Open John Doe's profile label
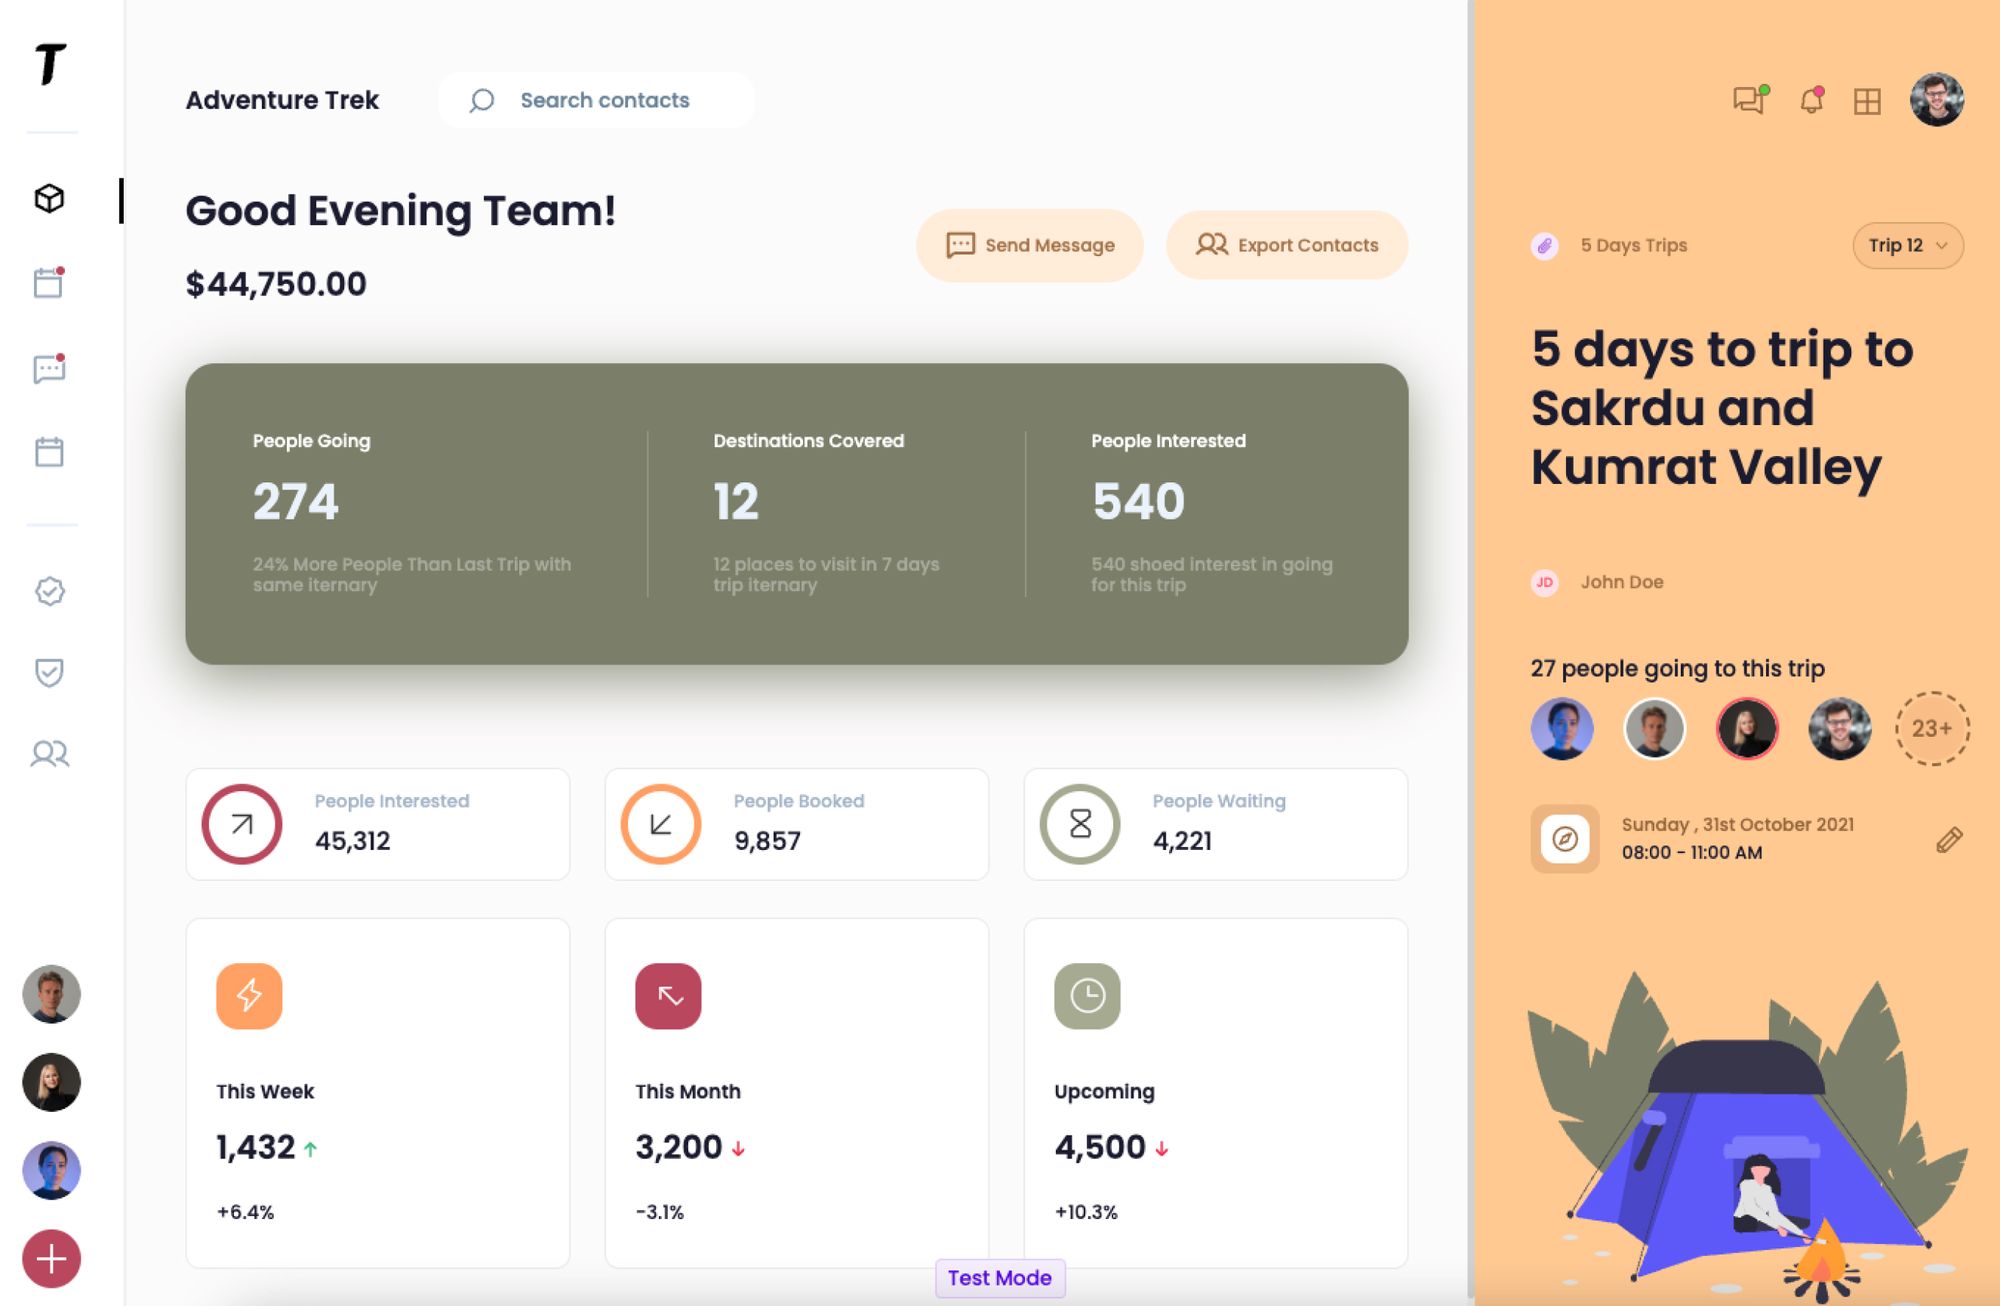 pyautogui.click(x=1622, y=582)
